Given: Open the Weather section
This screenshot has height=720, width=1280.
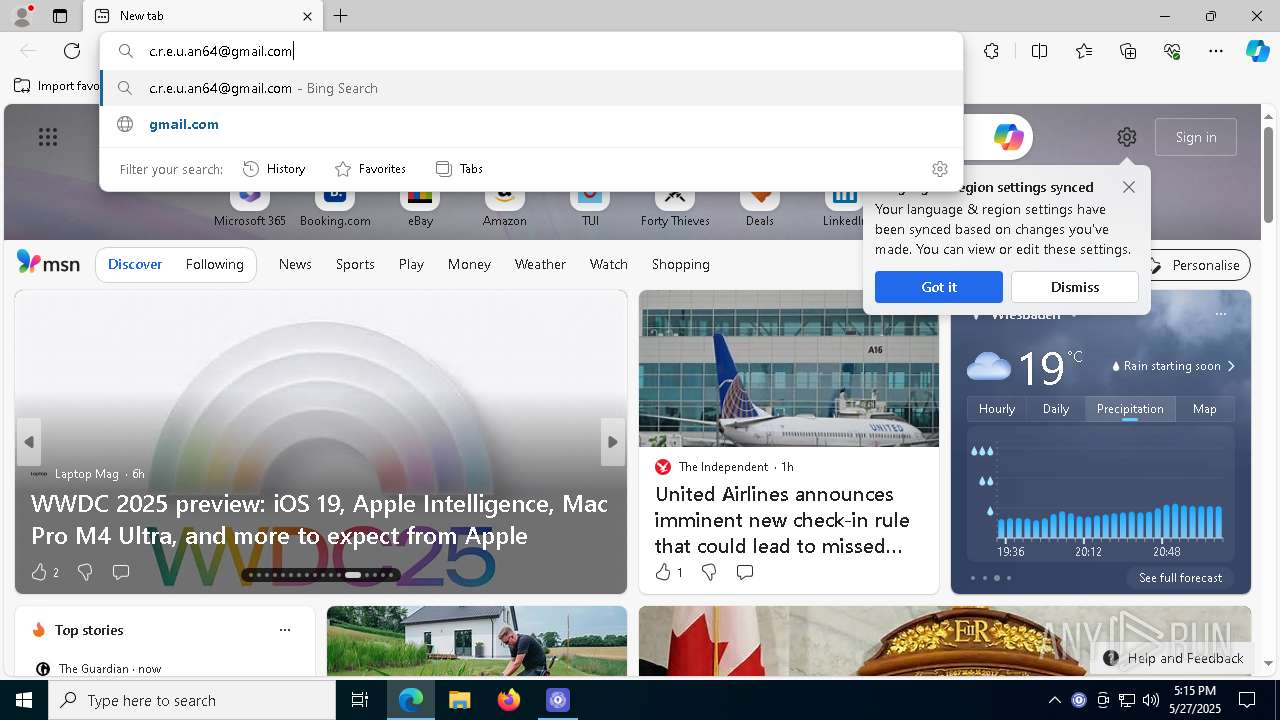Looking at the screenshot, I should tap(540, 264).
